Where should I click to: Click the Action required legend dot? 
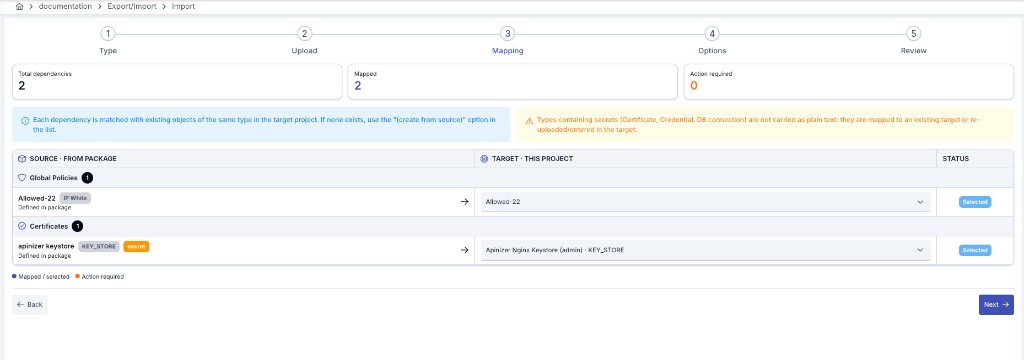(x=78, y=276)
